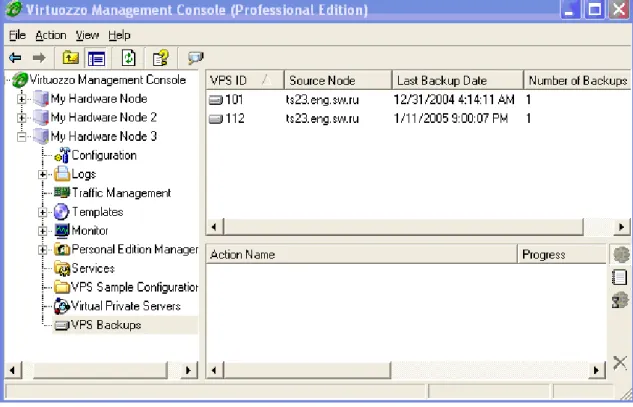Click the Virtual Private Servers icon
This screenshot has width=633, height=407.
[x=62, y=306]
